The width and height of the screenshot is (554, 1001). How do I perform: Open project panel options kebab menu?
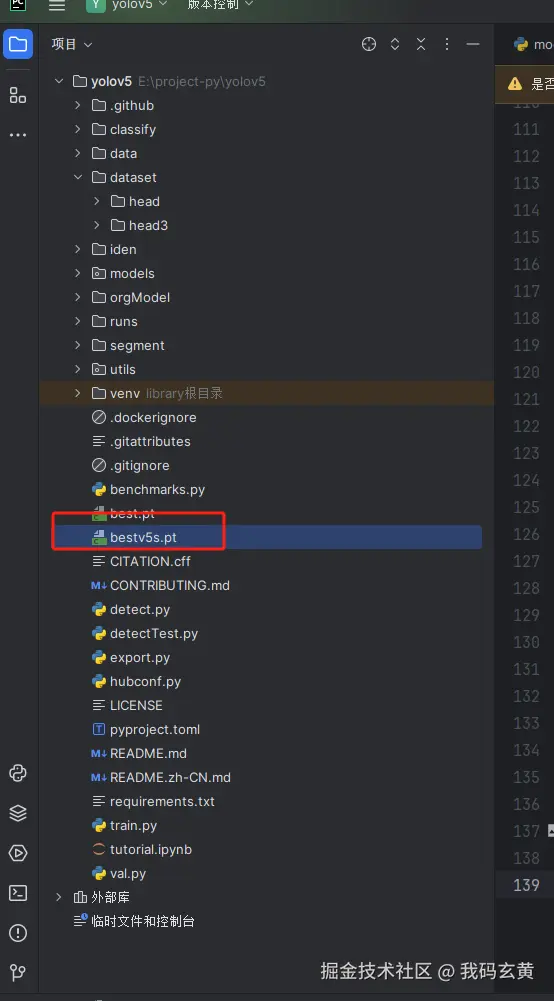(x=447, y=44)
